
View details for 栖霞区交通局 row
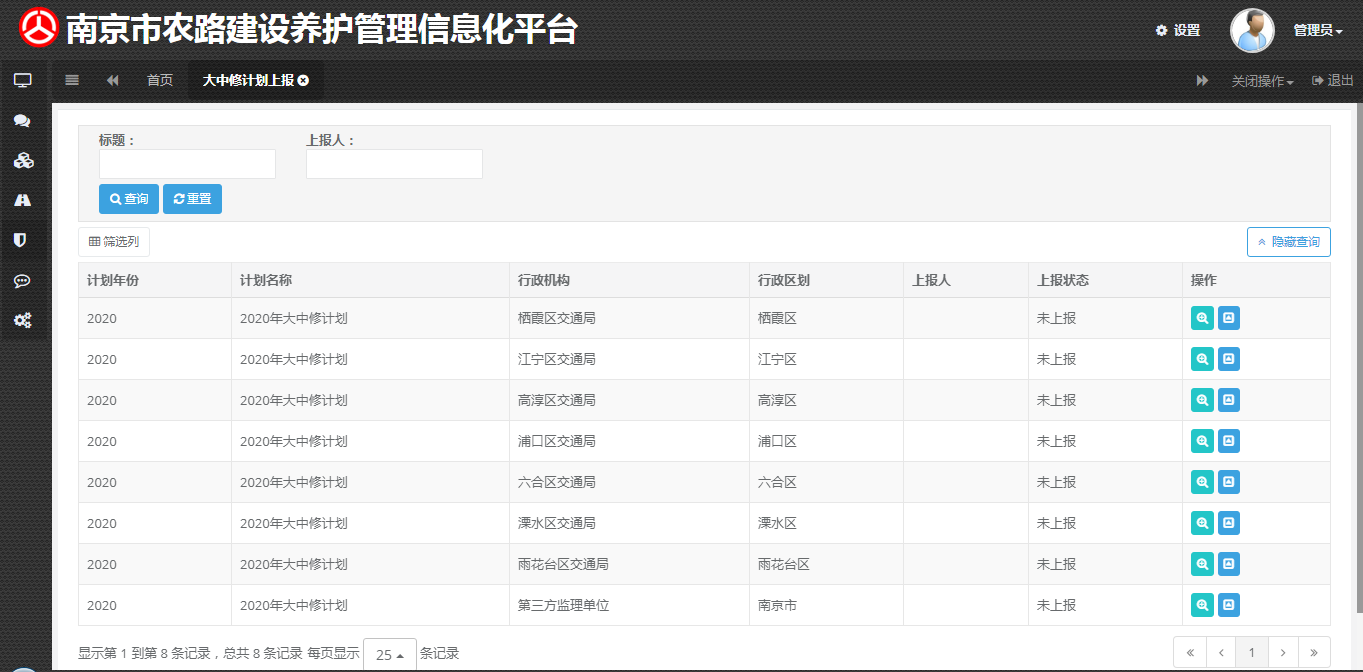click(x=1202, y=318)
